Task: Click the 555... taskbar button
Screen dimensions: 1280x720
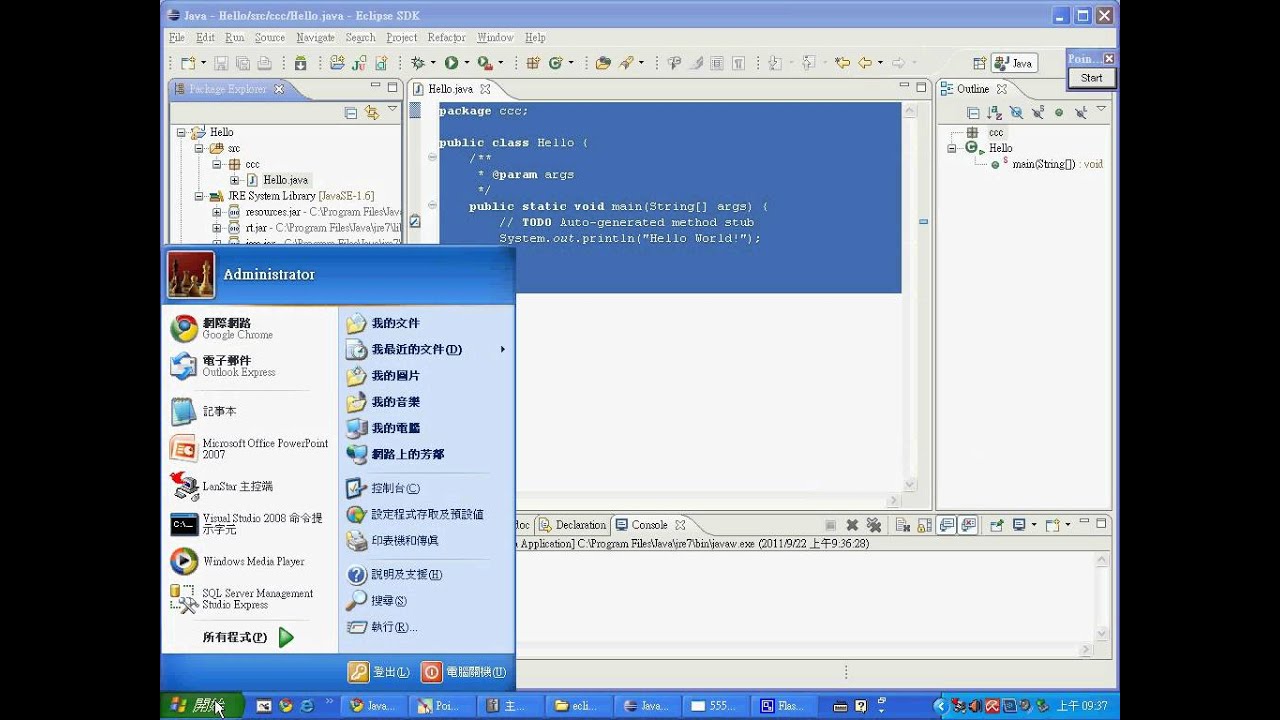Action: pyautogui.click(x=714, y=705)
